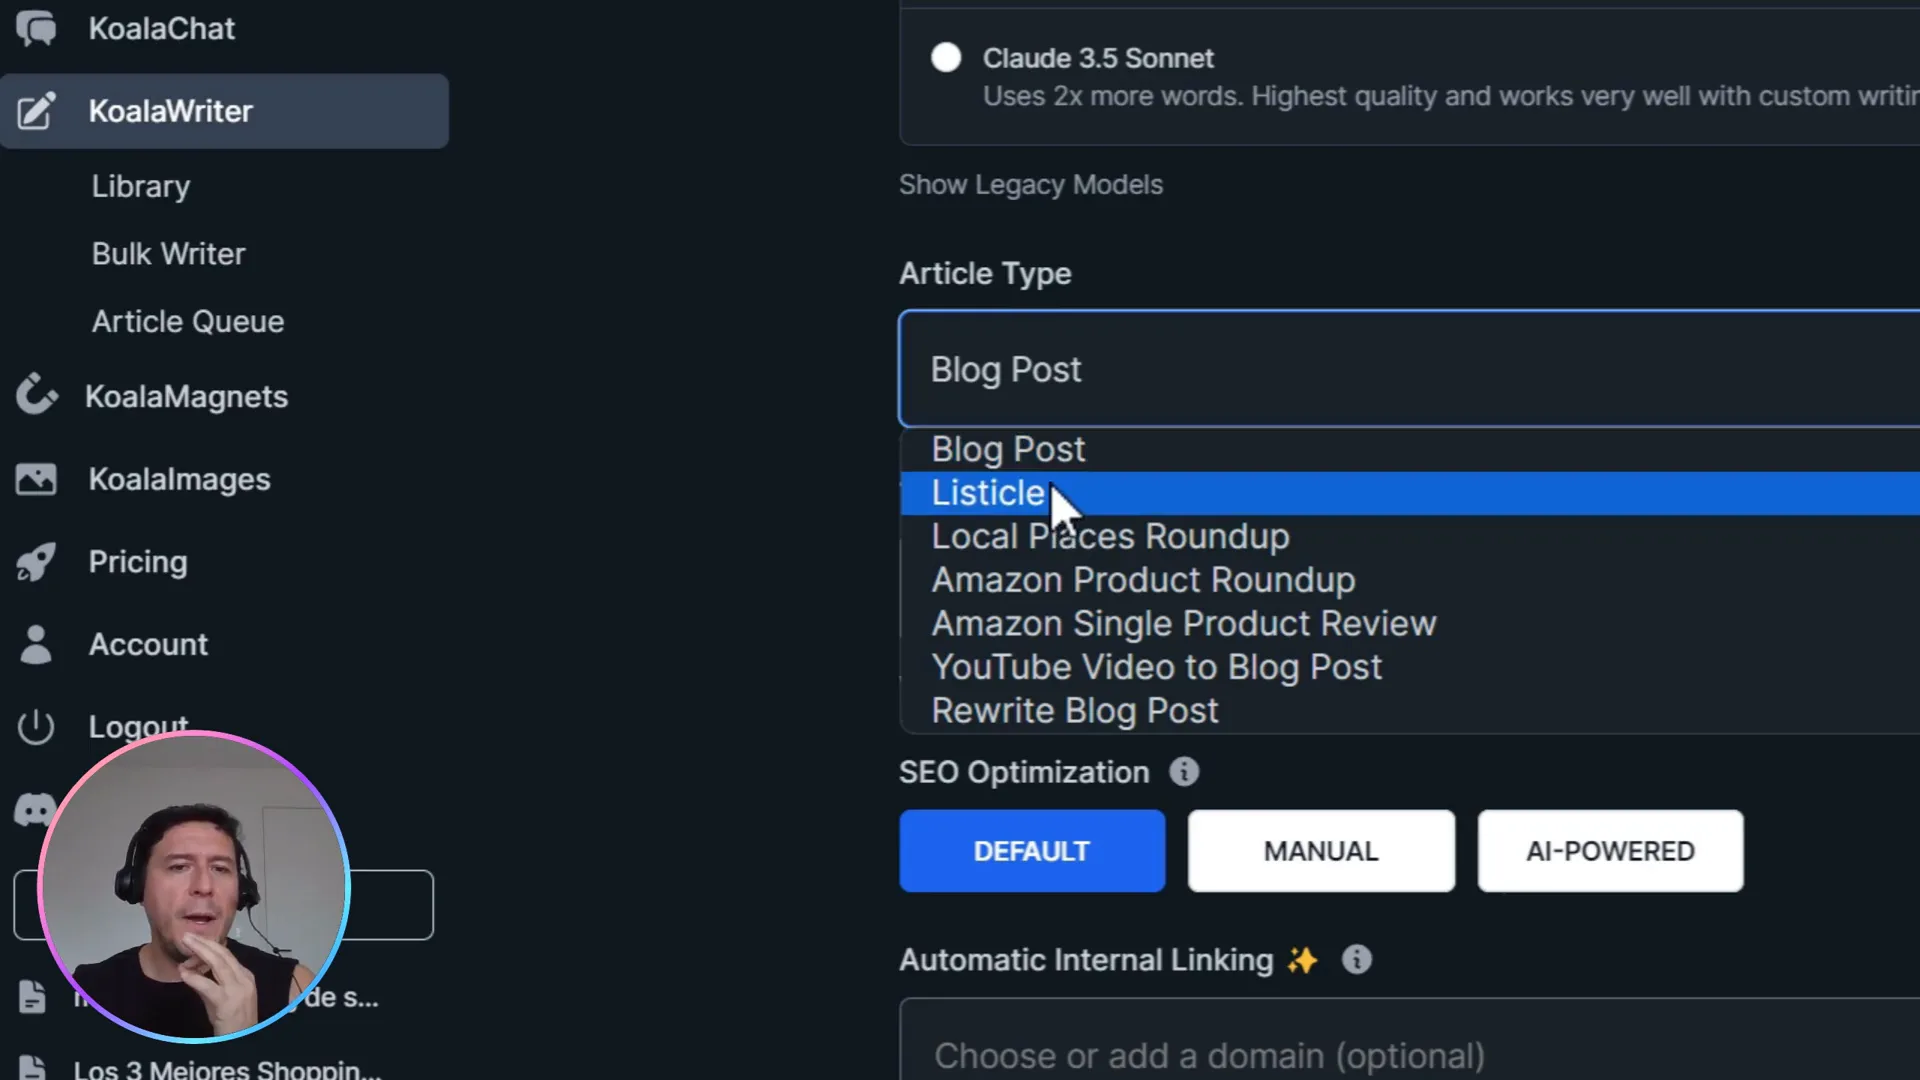Screen dimensions: 1920x1080
Task: Click document icon beside Los 3 Mejores Shoppin
Action: [32, 1068]
